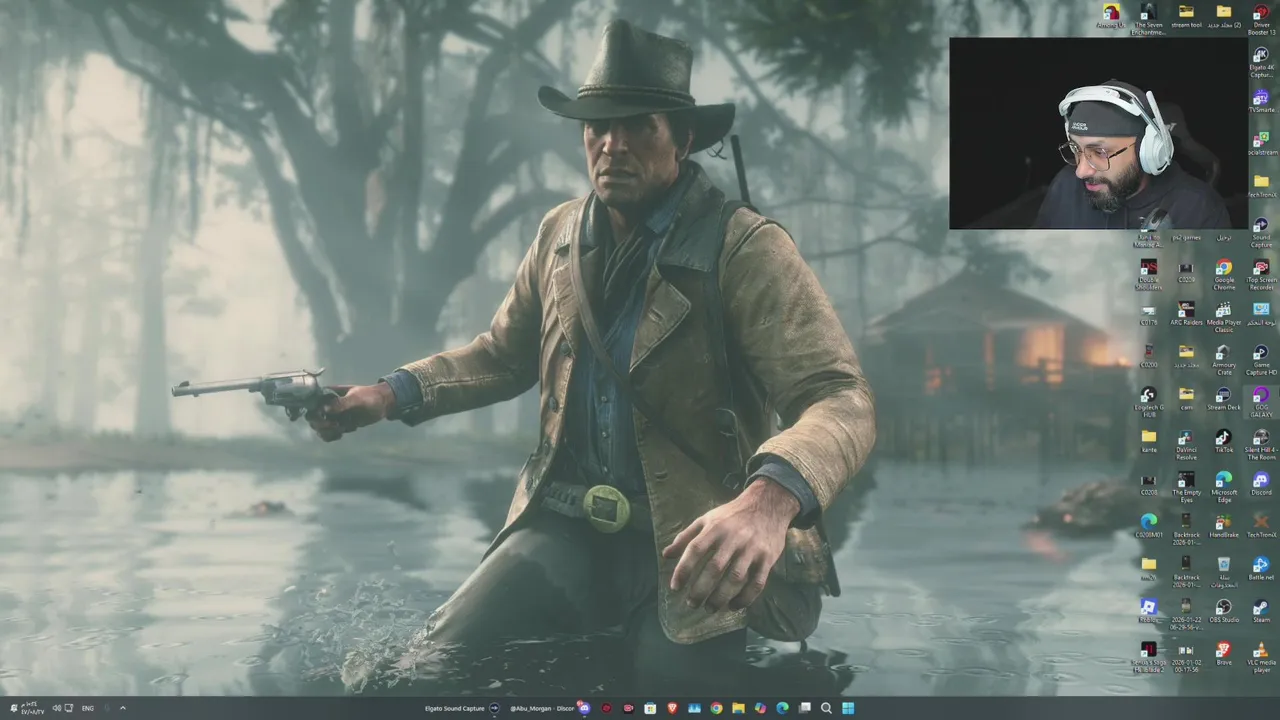
Task: Open the kante desktop folder
Action: (x=1148, y=442)
